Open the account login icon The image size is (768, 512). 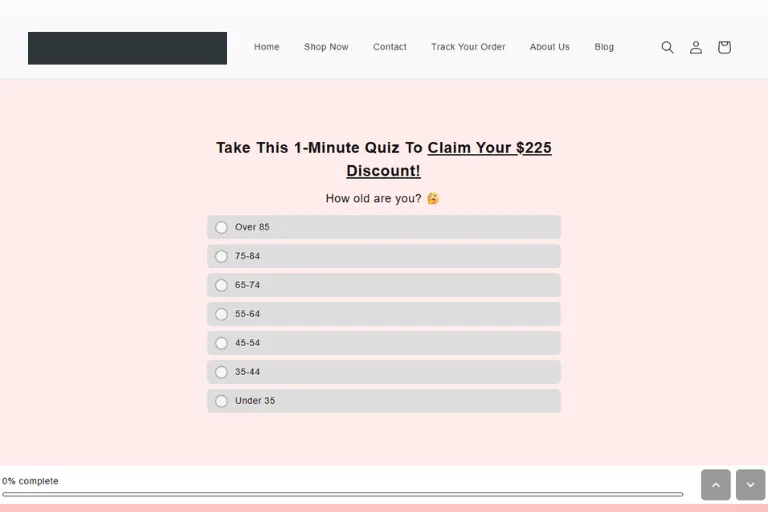click(x=696, y=47)
